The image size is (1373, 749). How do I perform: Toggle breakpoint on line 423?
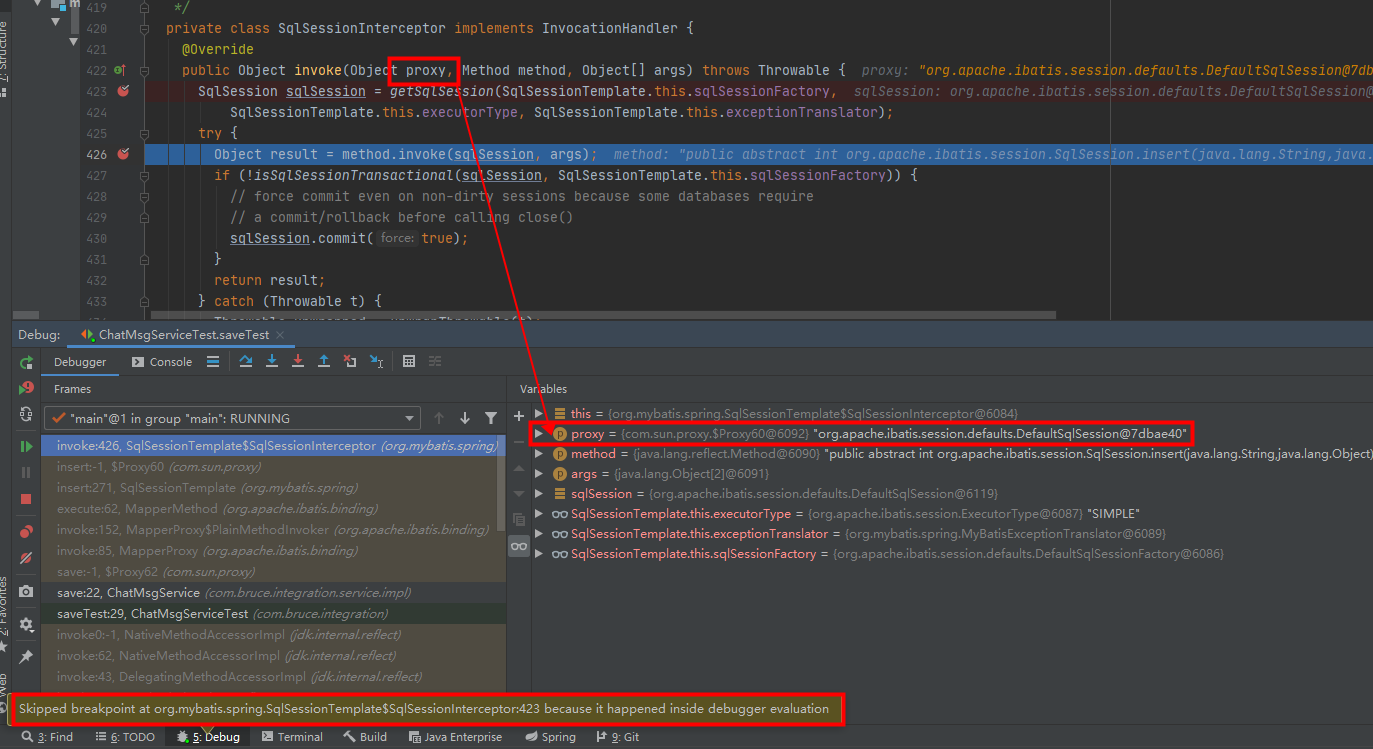point(123,91)
